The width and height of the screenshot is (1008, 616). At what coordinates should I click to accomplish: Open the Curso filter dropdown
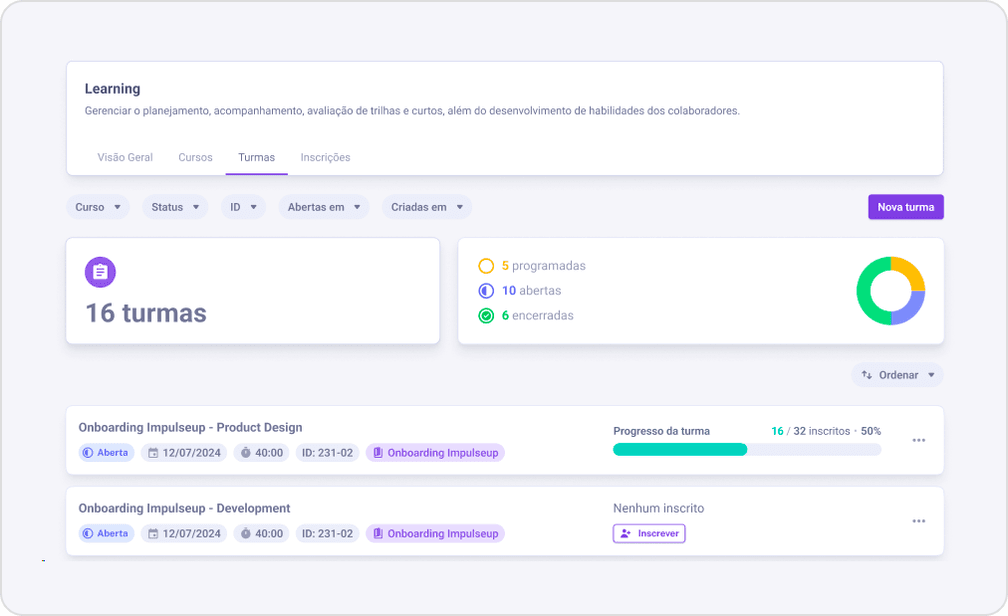(98, 207)
